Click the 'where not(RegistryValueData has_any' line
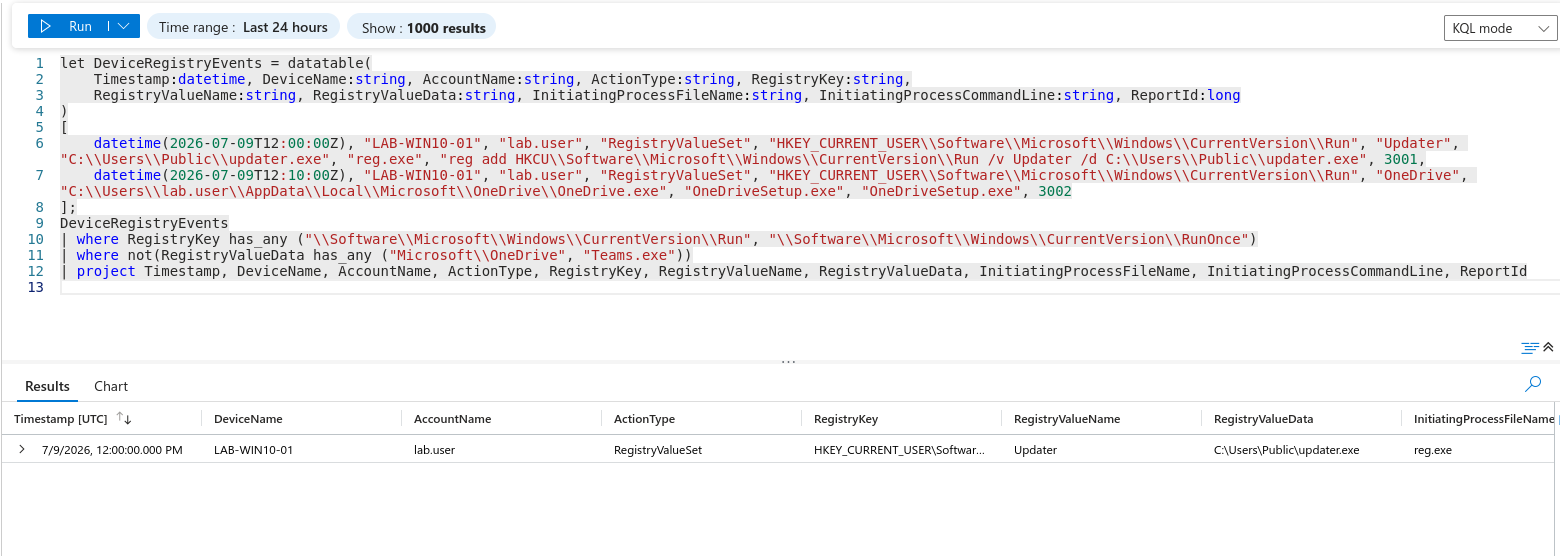The height and width of the screenshot is (556, 1560). [x=376, y=255]
